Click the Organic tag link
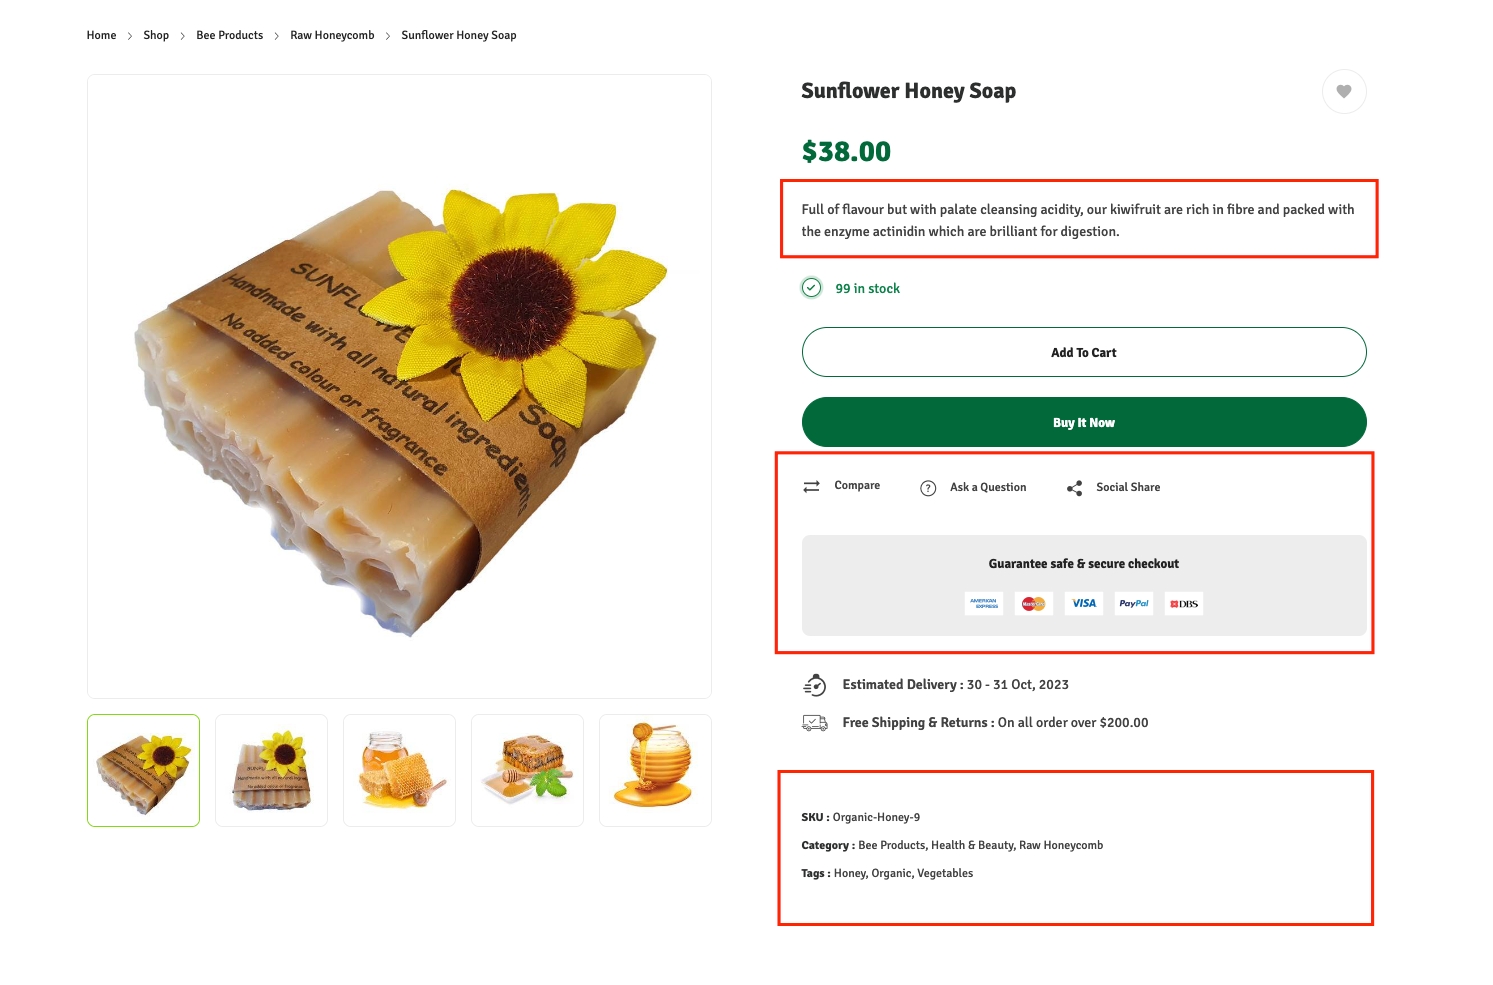The width and height of the screenshot is (1493, 985). click(x=891, y=874)
